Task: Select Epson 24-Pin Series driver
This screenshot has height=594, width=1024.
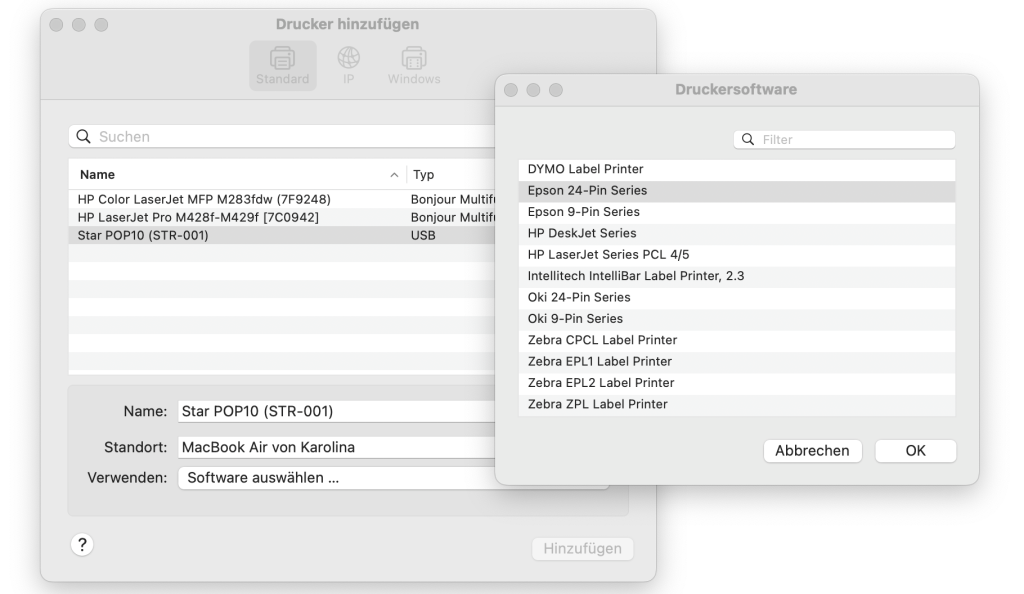Action: click(x=737, y=191)
